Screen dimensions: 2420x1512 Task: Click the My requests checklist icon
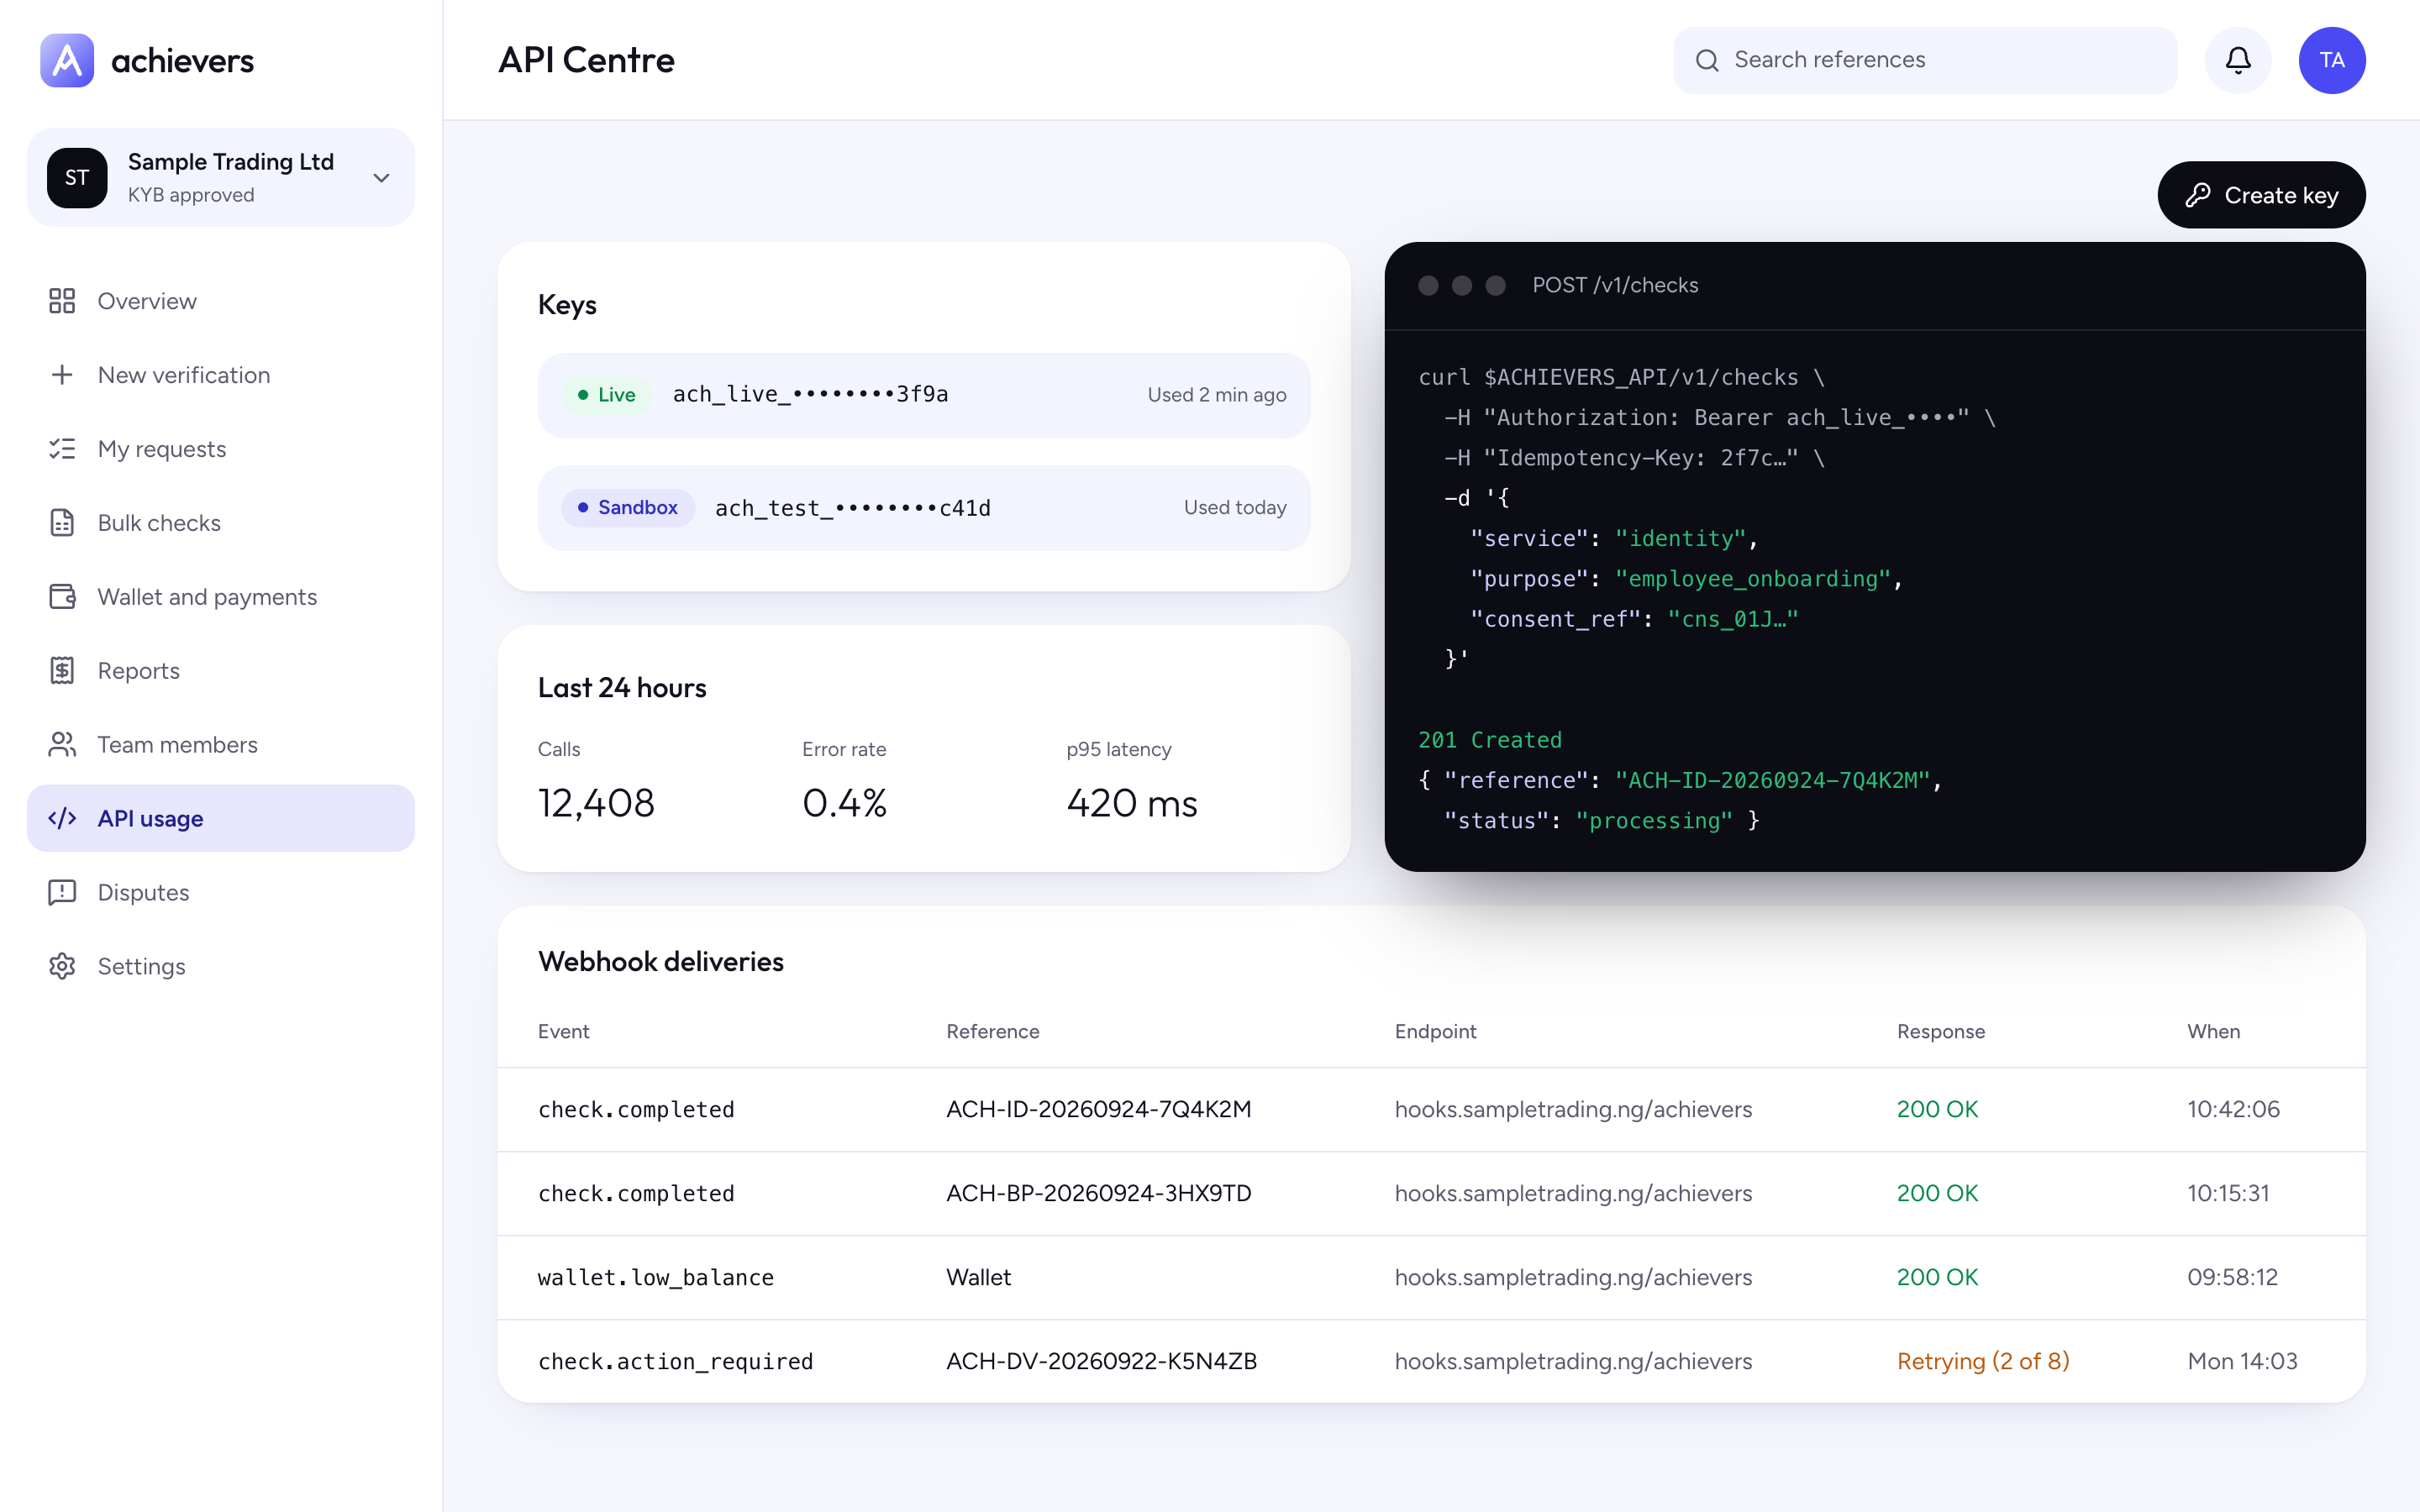point(62,449)
